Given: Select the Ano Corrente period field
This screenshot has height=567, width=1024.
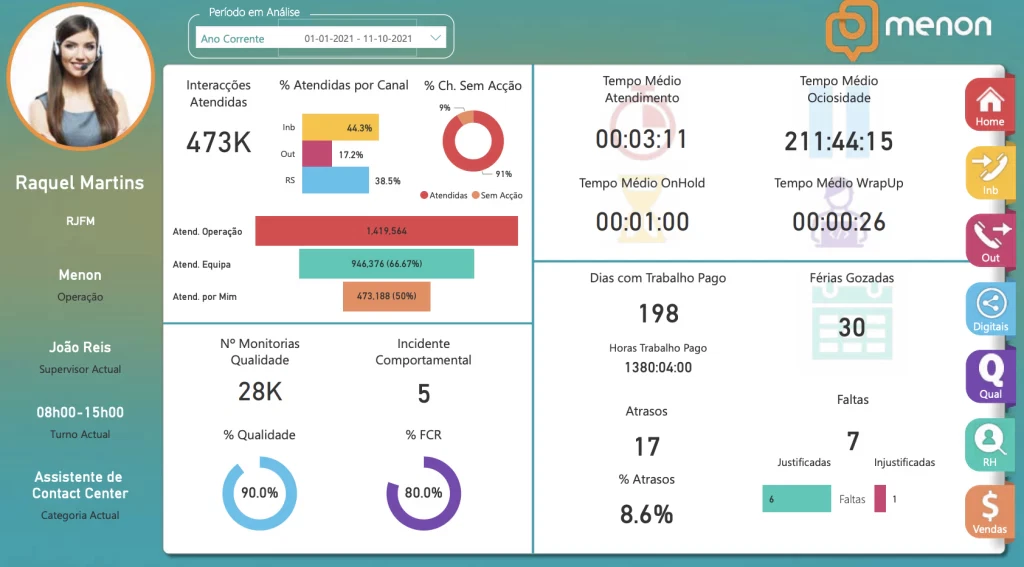Looking at the screenshot, I should [233, 39].
